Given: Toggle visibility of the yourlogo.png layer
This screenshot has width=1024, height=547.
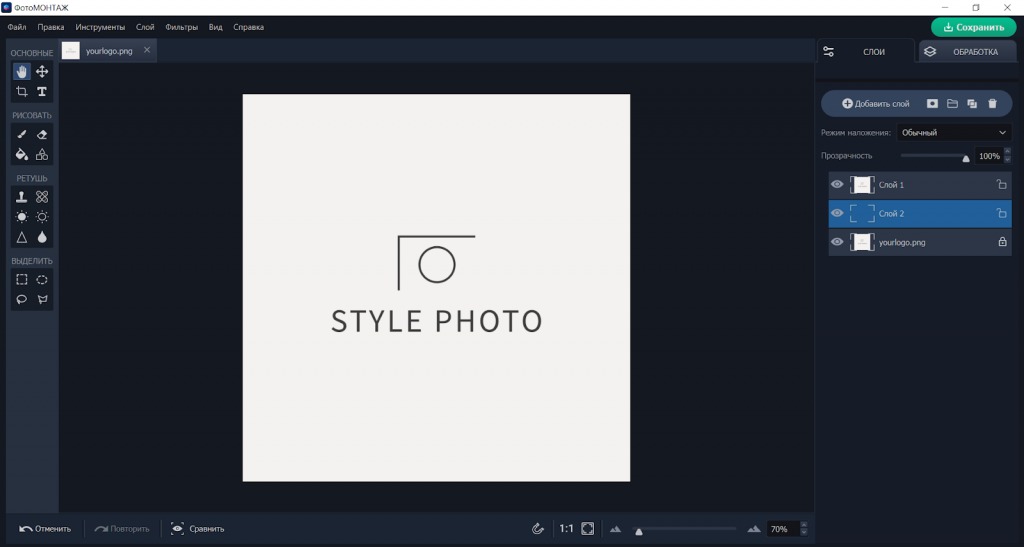Looking at the screenshot, I should [x=837, y=242].
